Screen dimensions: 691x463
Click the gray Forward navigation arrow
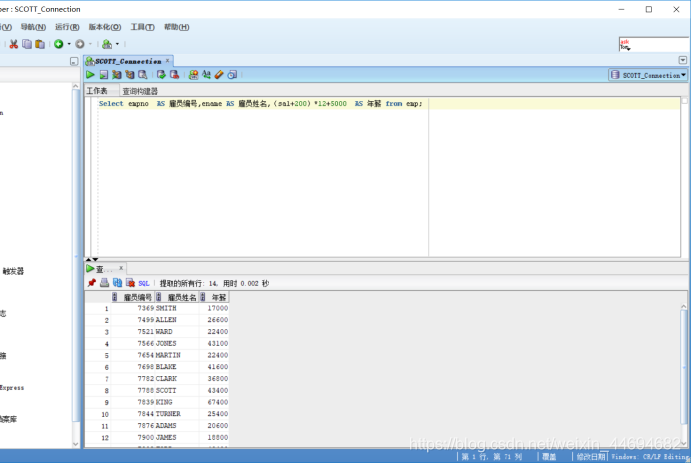coord(80,44)
